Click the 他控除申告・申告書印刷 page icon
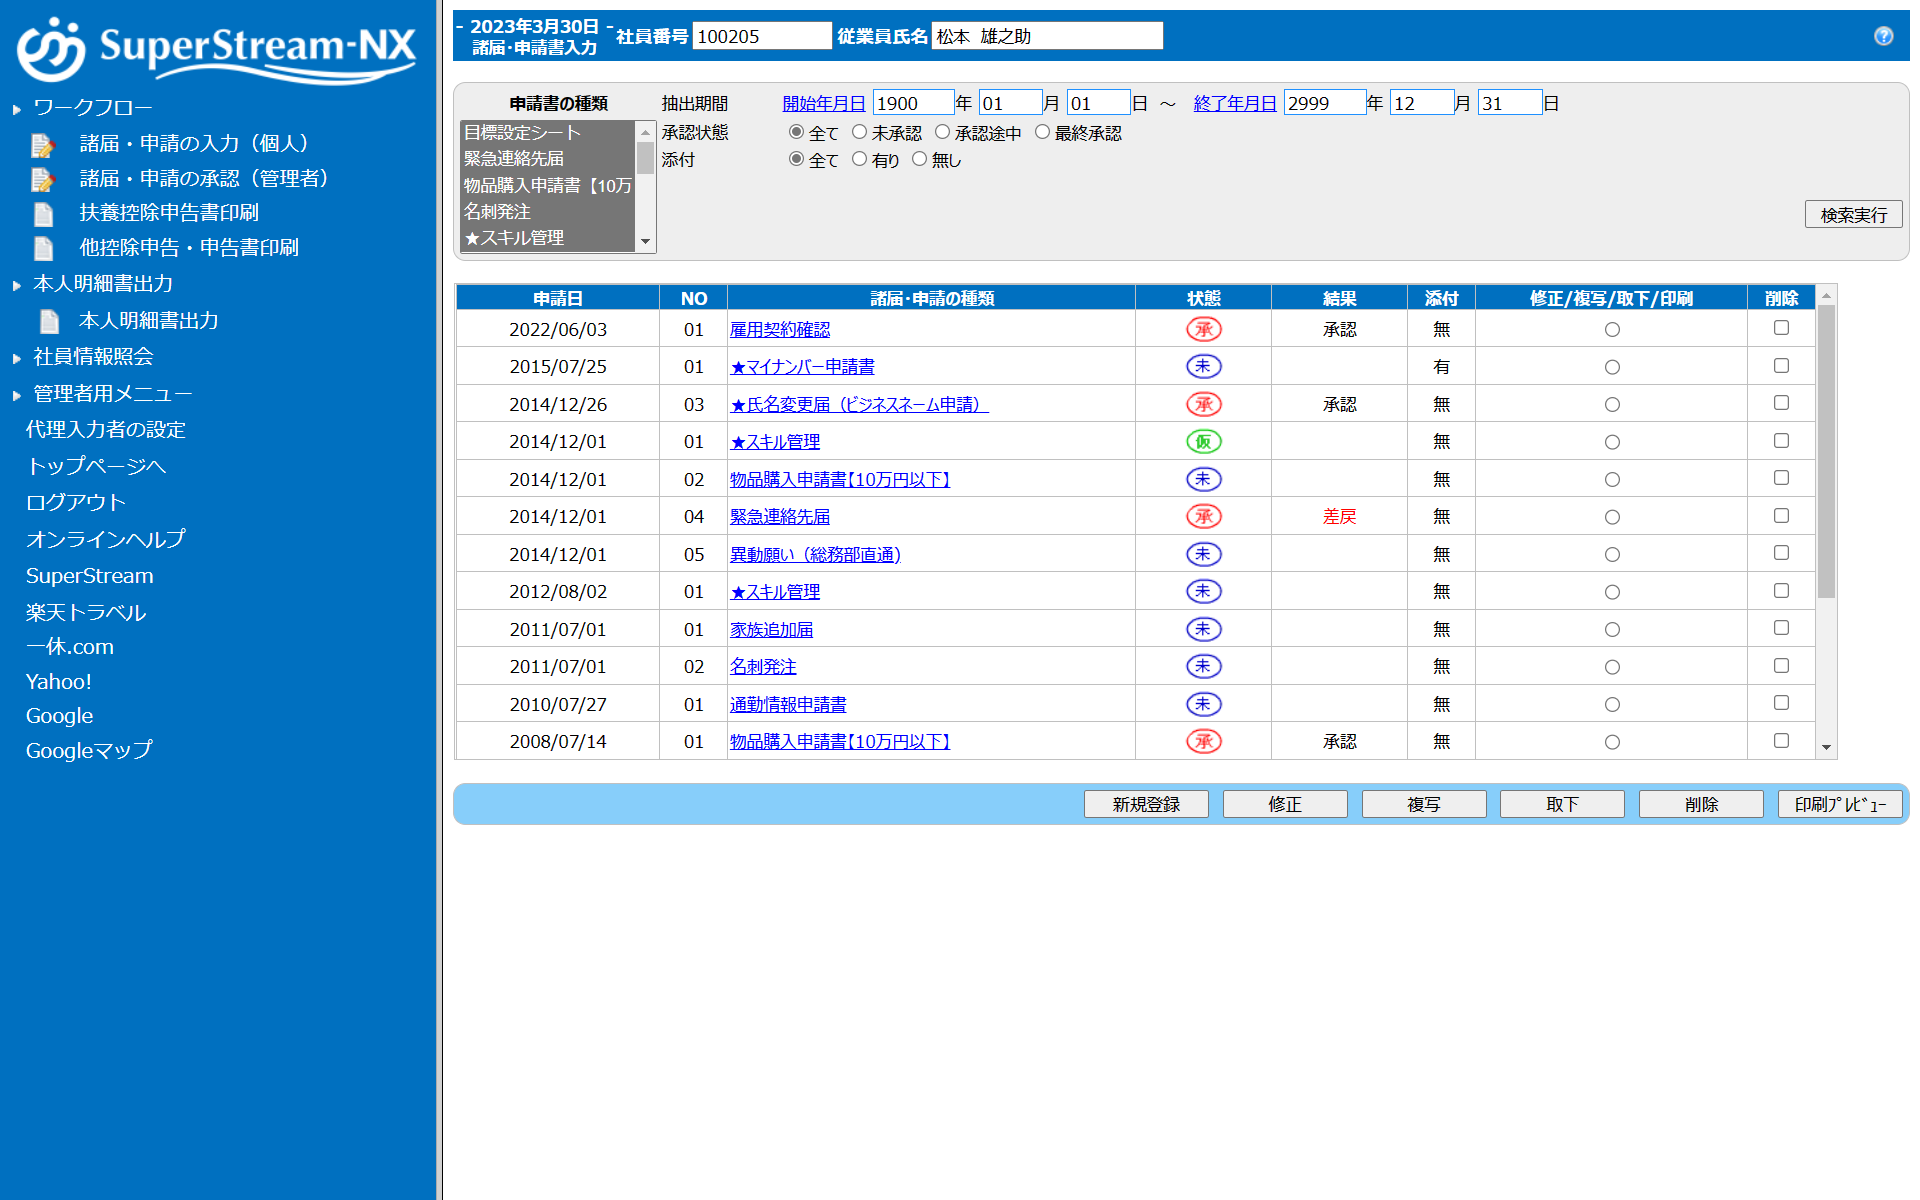 43,248
